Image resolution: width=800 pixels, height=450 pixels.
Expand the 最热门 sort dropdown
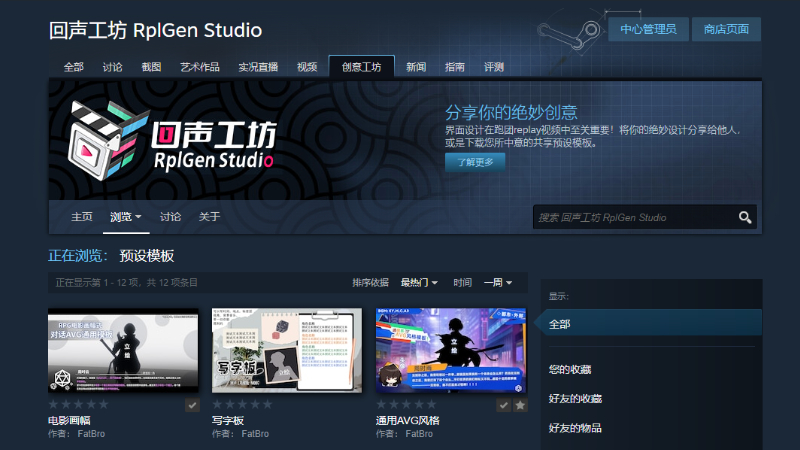coord(419,283)
